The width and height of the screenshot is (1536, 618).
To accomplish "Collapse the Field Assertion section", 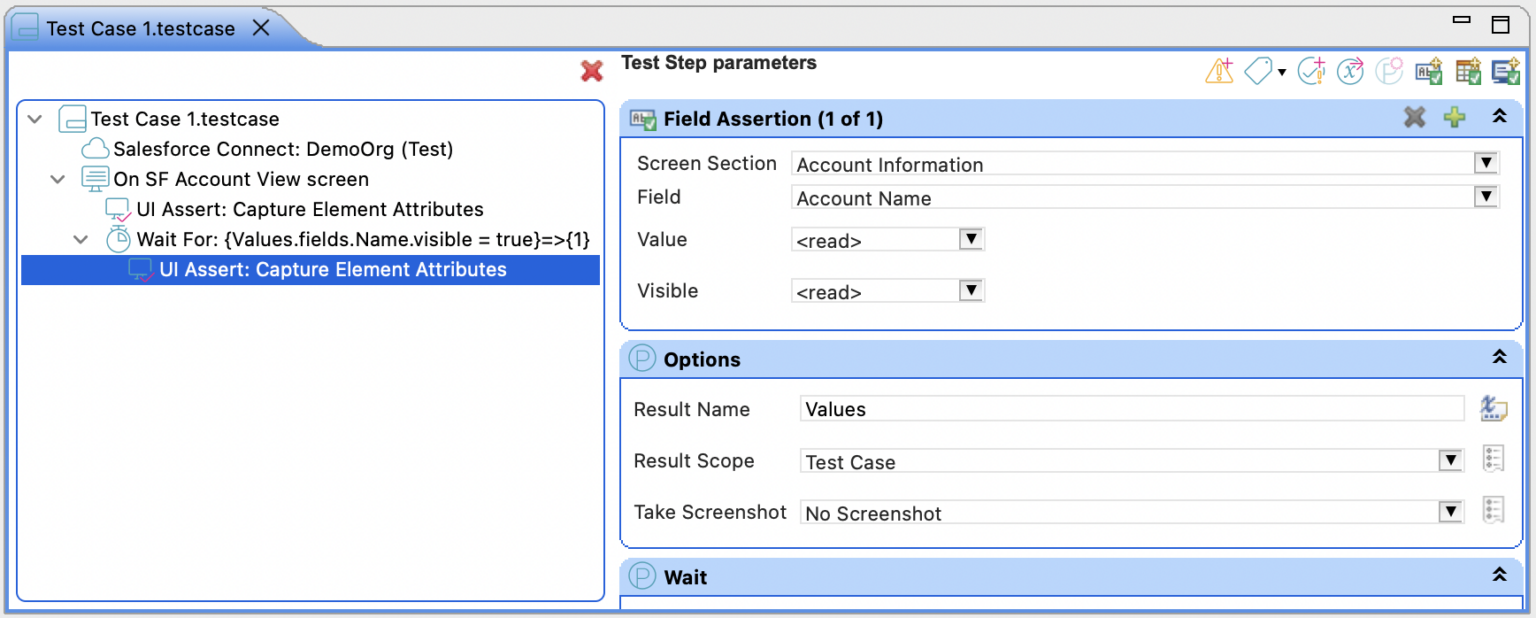I will tap(1499, 116).
